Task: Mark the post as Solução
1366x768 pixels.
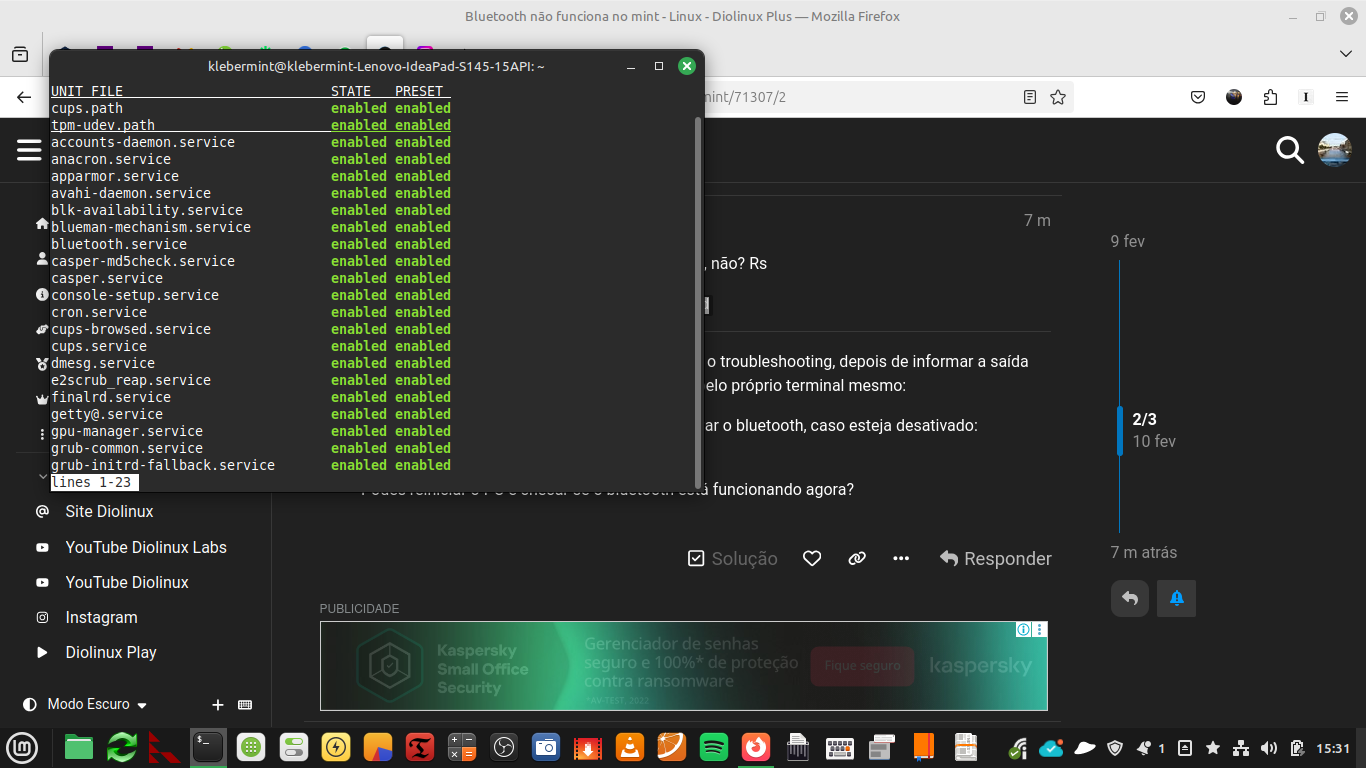Action: coord(733,558)
